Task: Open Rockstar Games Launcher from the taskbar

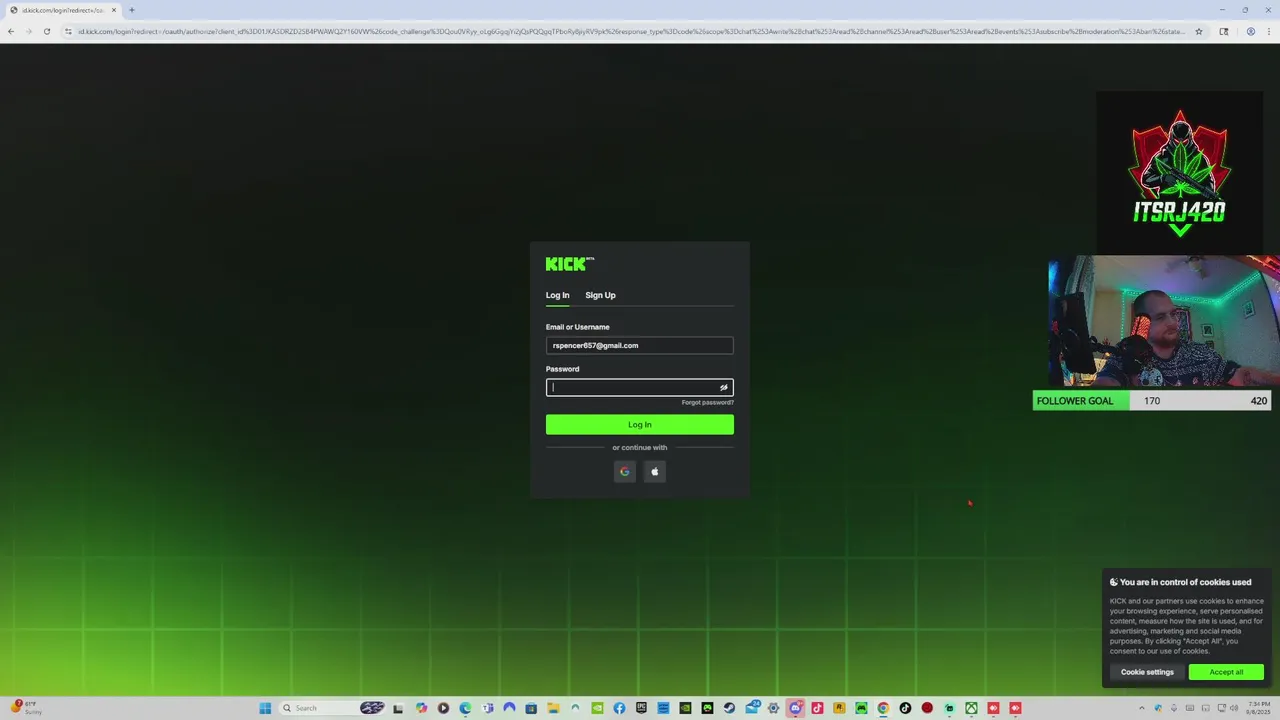Action: click(839, 708)
